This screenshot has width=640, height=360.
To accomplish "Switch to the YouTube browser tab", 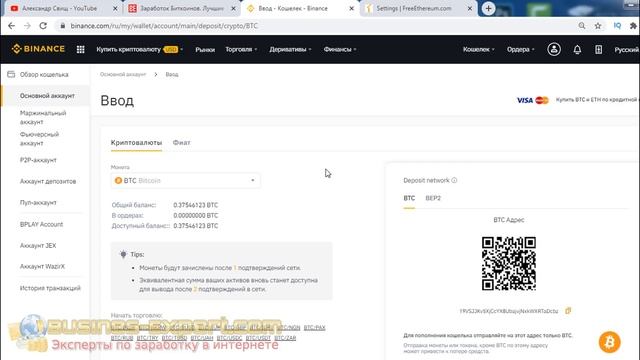I will [59, 8].
